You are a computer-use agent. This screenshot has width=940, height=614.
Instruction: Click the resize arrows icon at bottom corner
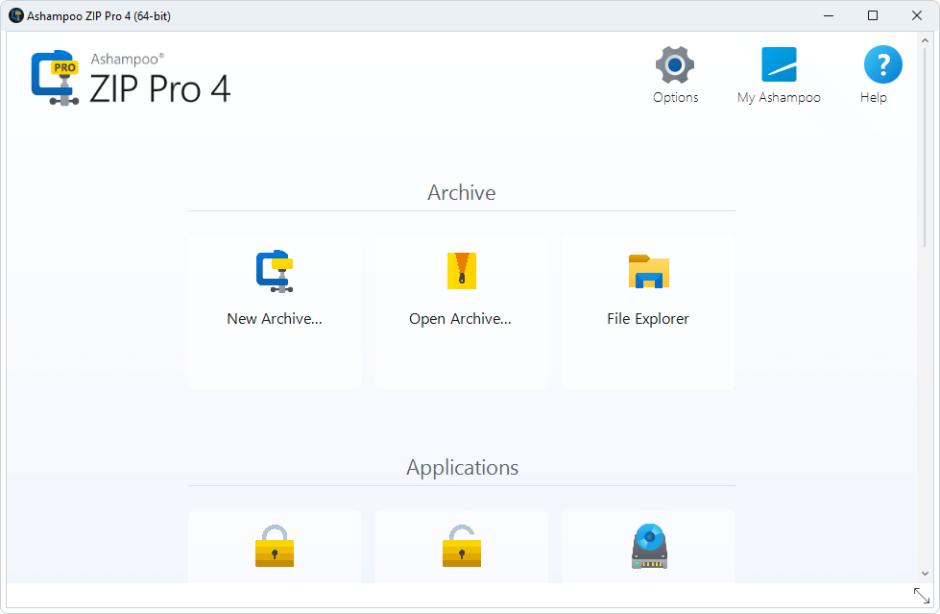[921, 595]
